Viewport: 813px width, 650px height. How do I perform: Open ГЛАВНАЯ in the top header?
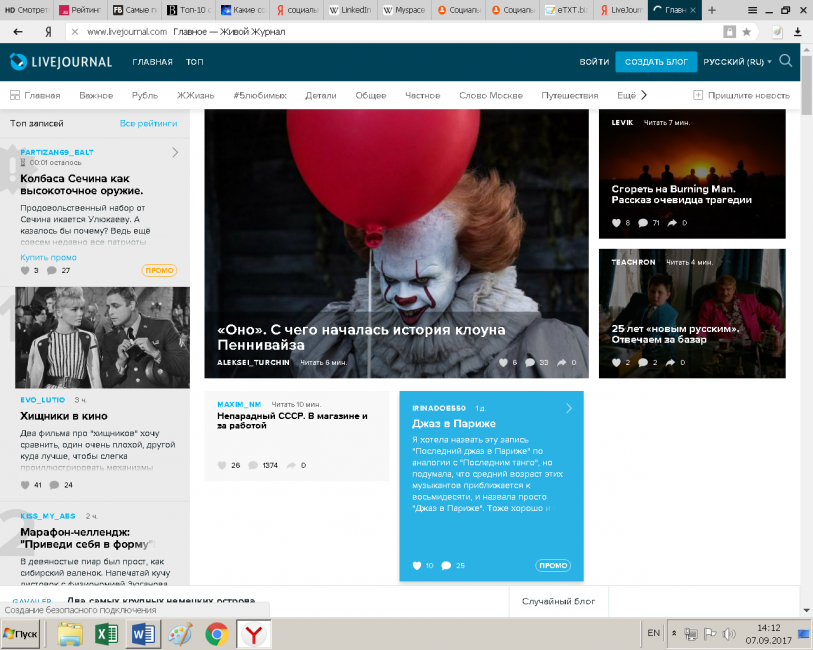152,62
